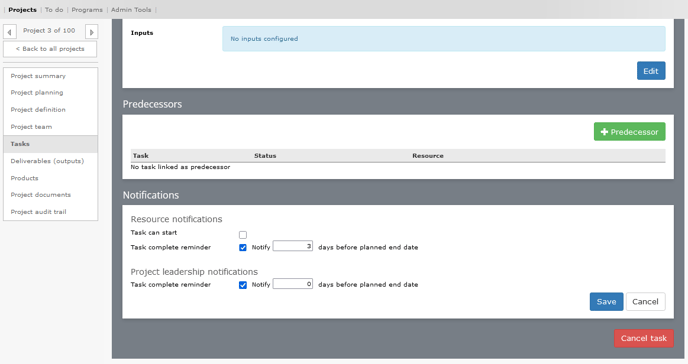Add a new Predecessor
Image resolution: width=688 pixels, height=364 pixels.
629,132
